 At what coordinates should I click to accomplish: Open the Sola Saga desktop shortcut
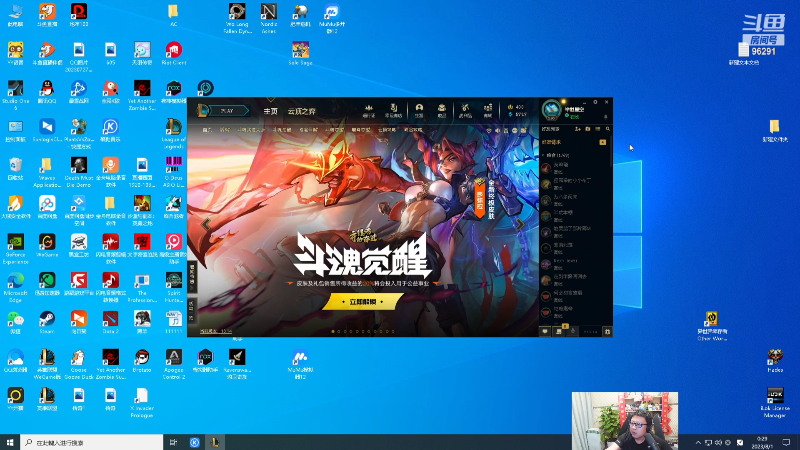pos(300,54)
